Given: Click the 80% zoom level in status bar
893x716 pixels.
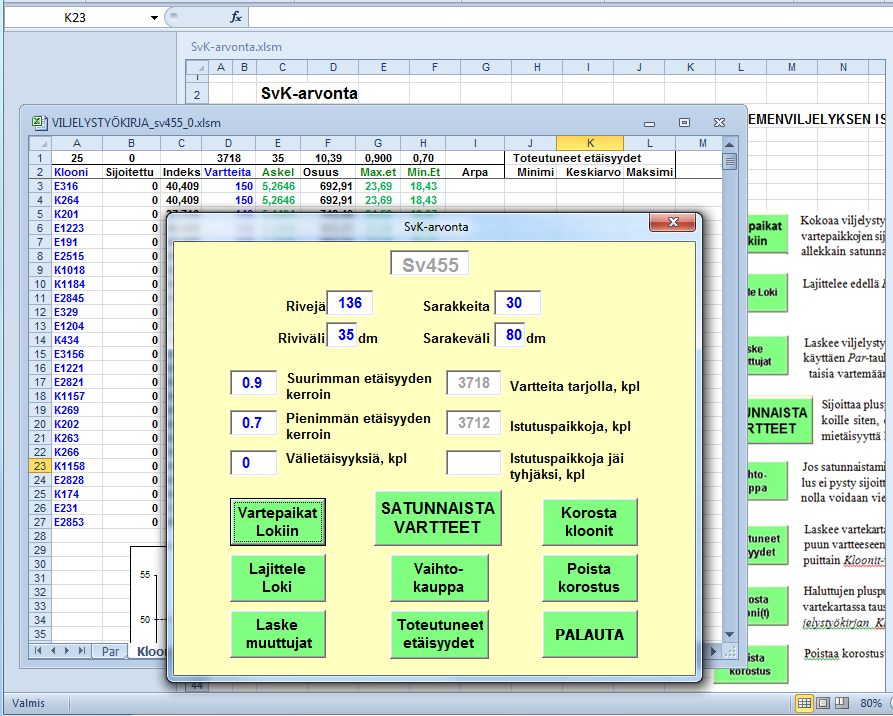Looking at the screenshot, I should (871, 703).
